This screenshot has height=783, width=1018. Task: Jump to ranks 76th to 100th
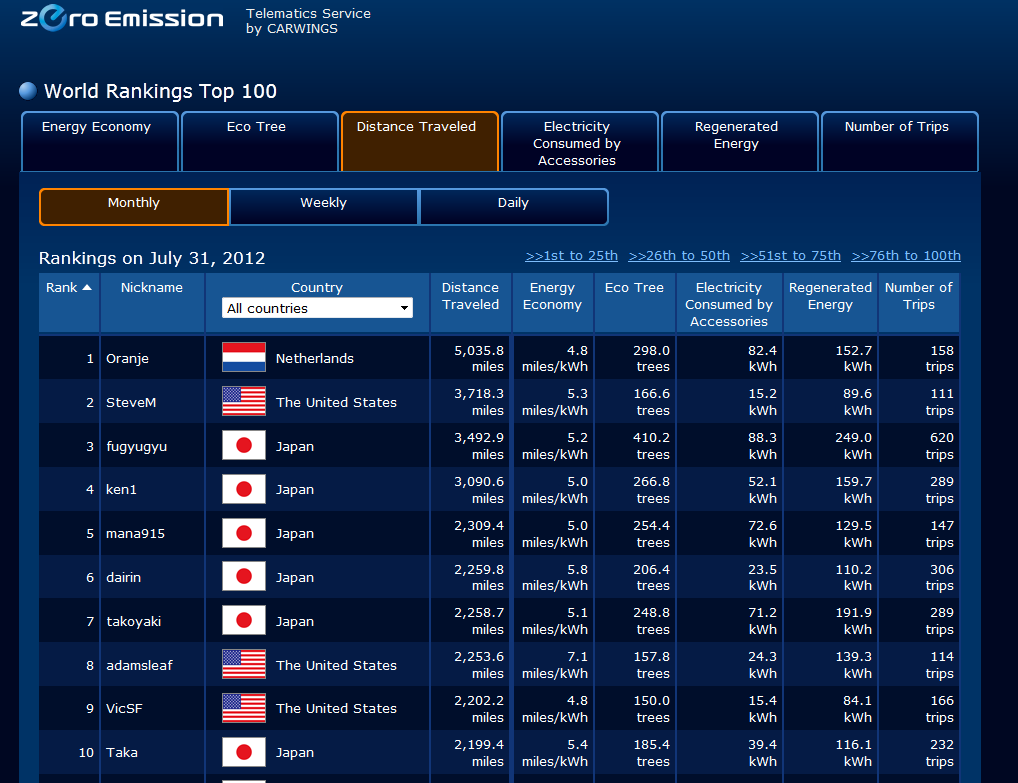coord(905,255)
